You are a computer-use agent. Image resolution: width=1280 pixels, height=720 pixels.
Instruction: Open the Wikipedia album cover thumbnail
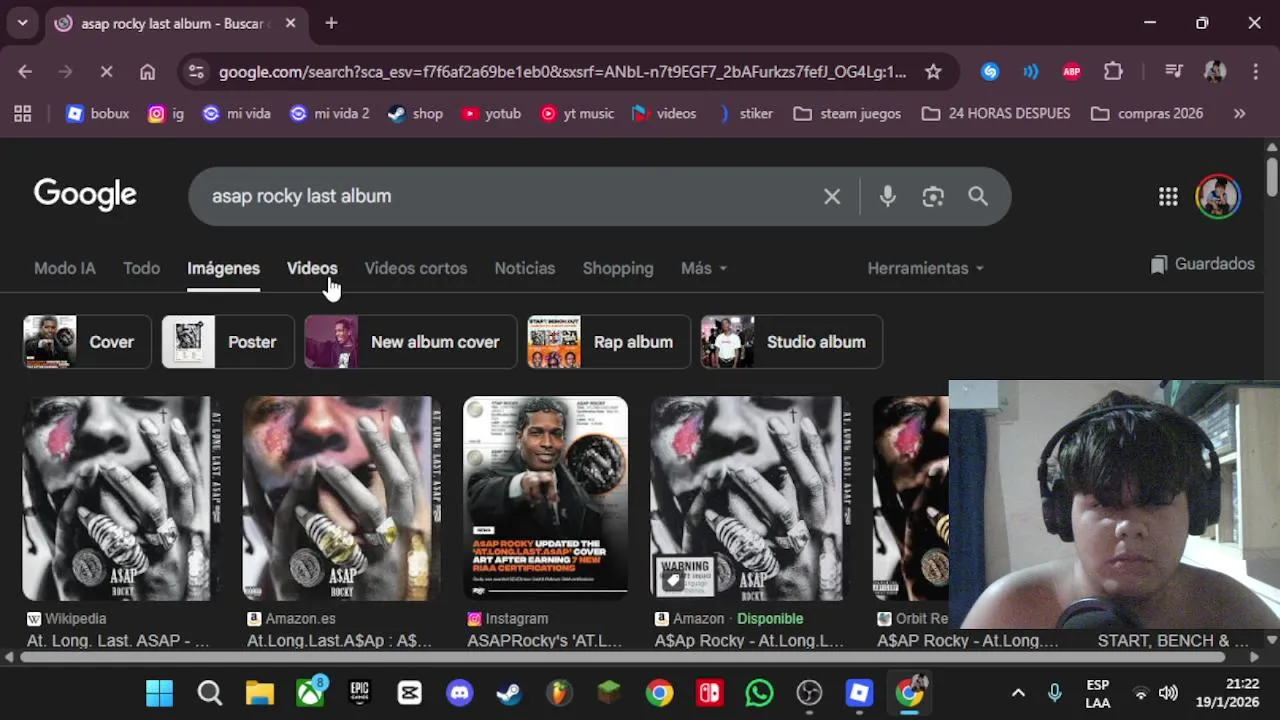[x=119, y=498]
